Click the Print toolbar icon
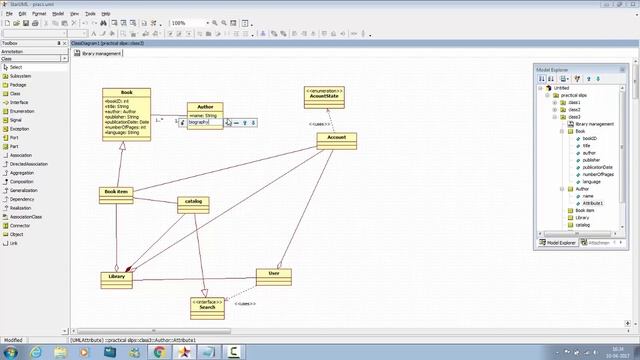 (x=35, y=23)
